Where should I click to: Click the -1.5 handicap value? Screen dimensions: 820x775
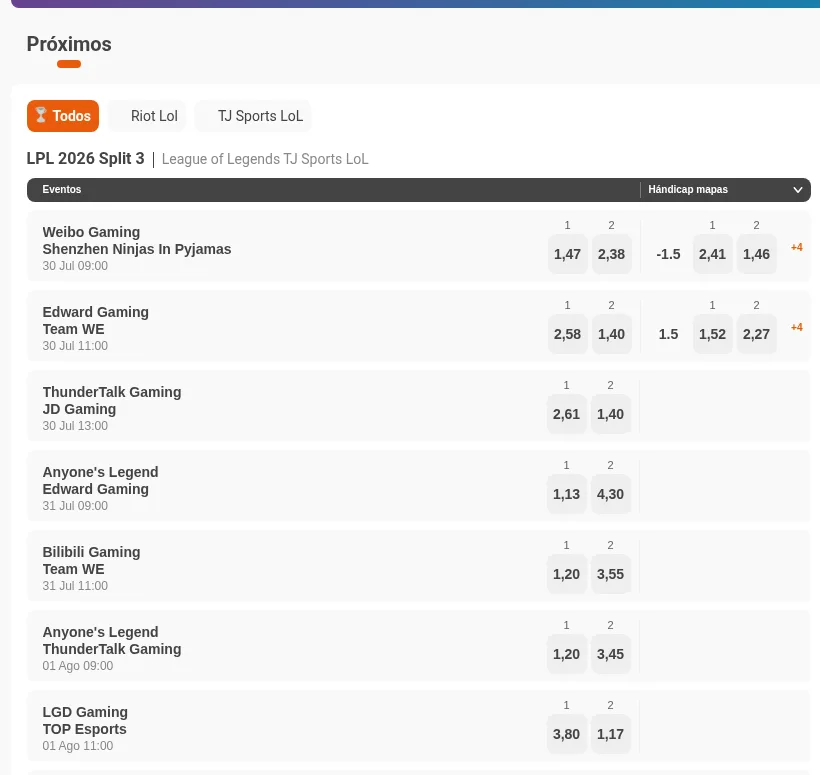click(668, 254)
